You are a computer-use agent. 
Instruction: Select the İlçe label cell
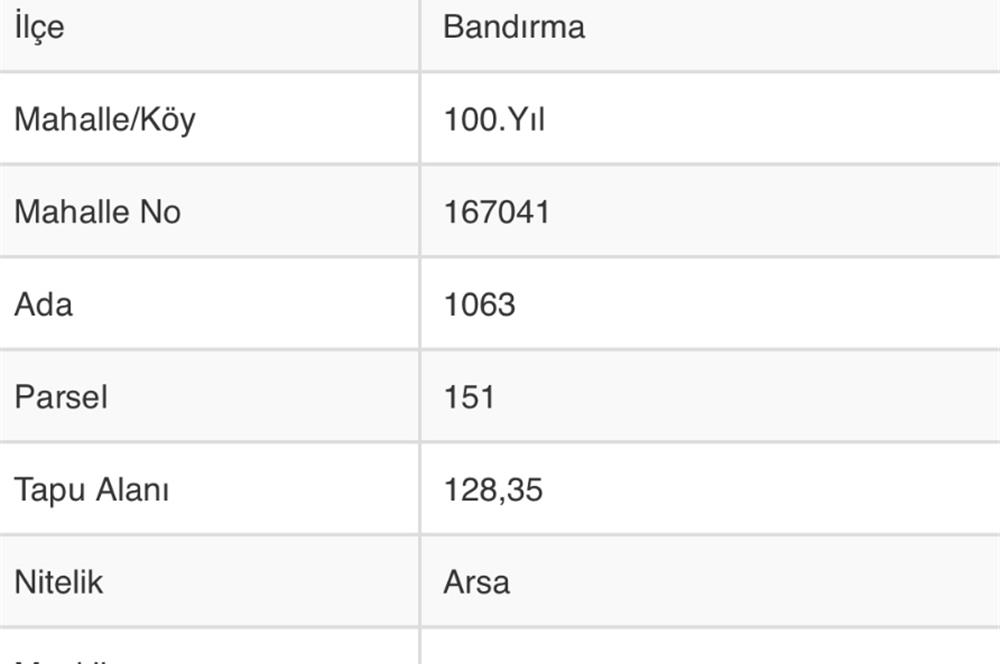click(x=209, y=35)
